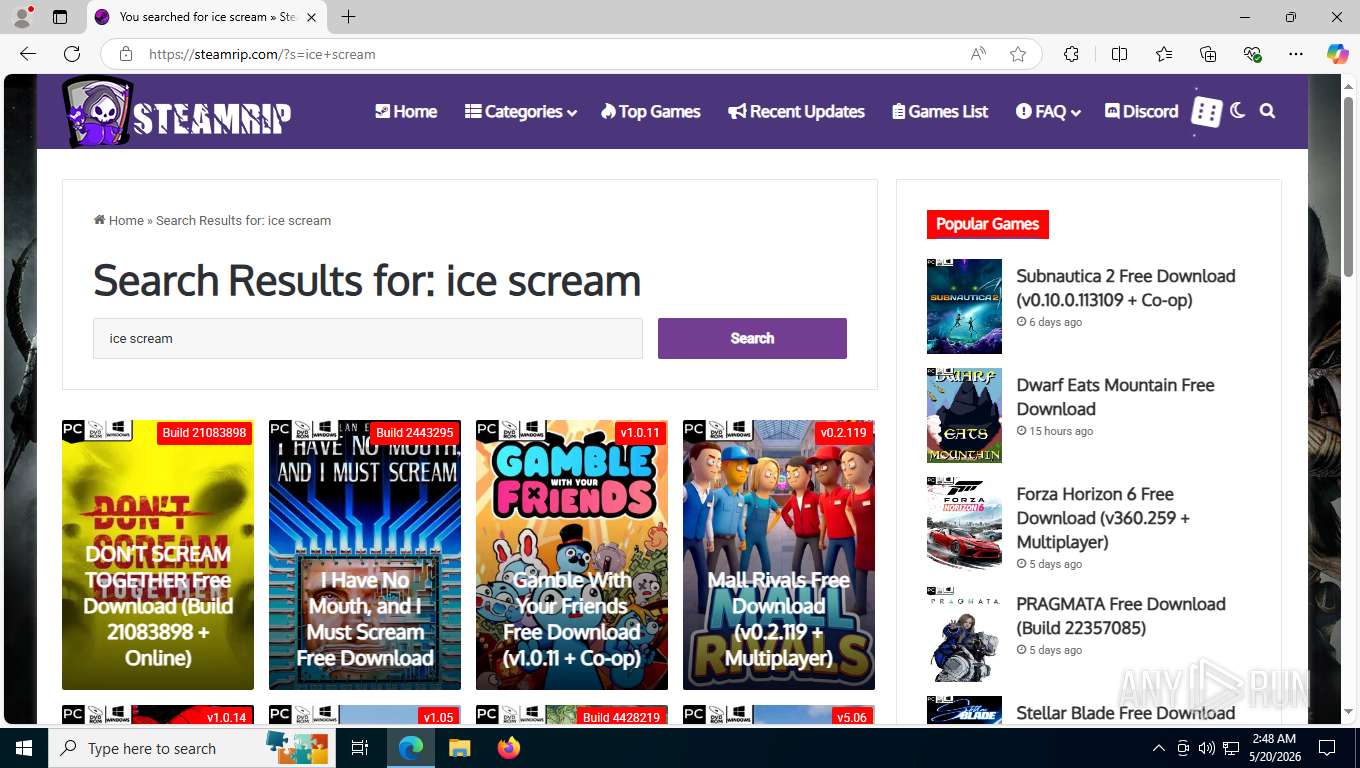
Task: Open DON'T SCREAM TOGETHER game card
Action: (x=158, y=555)
